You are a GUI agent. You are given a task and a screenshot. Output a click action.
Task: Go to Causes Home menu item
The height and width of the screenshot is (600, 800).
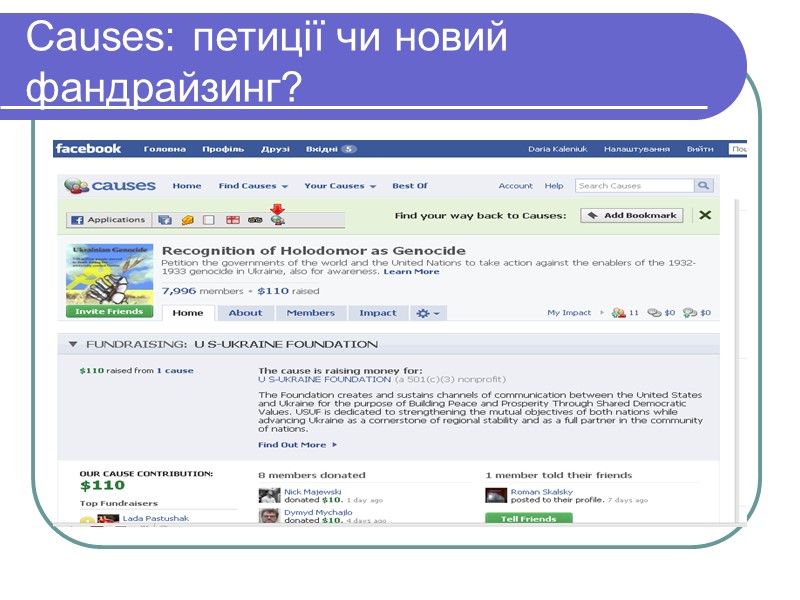(187, 186)
